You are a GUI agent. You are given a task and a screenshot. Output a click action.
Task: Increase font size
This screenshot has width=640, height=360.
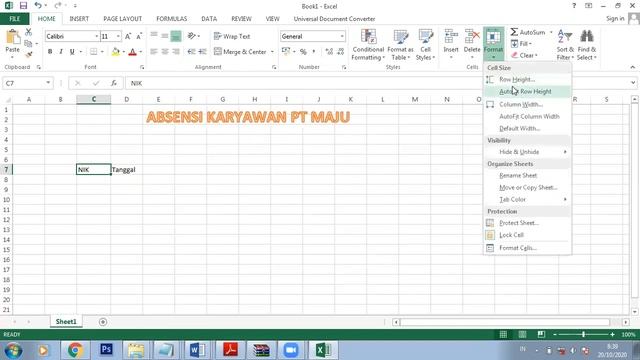point(128,36)
